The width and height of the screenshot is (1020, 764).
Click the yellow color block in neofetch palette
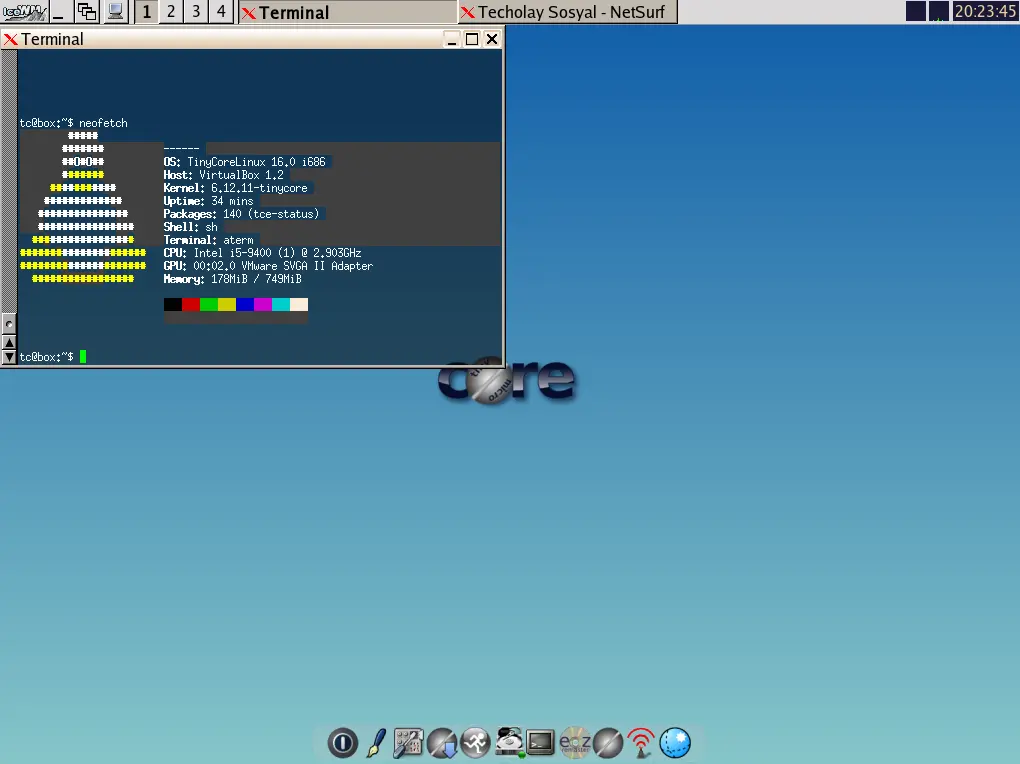(227, 305)
